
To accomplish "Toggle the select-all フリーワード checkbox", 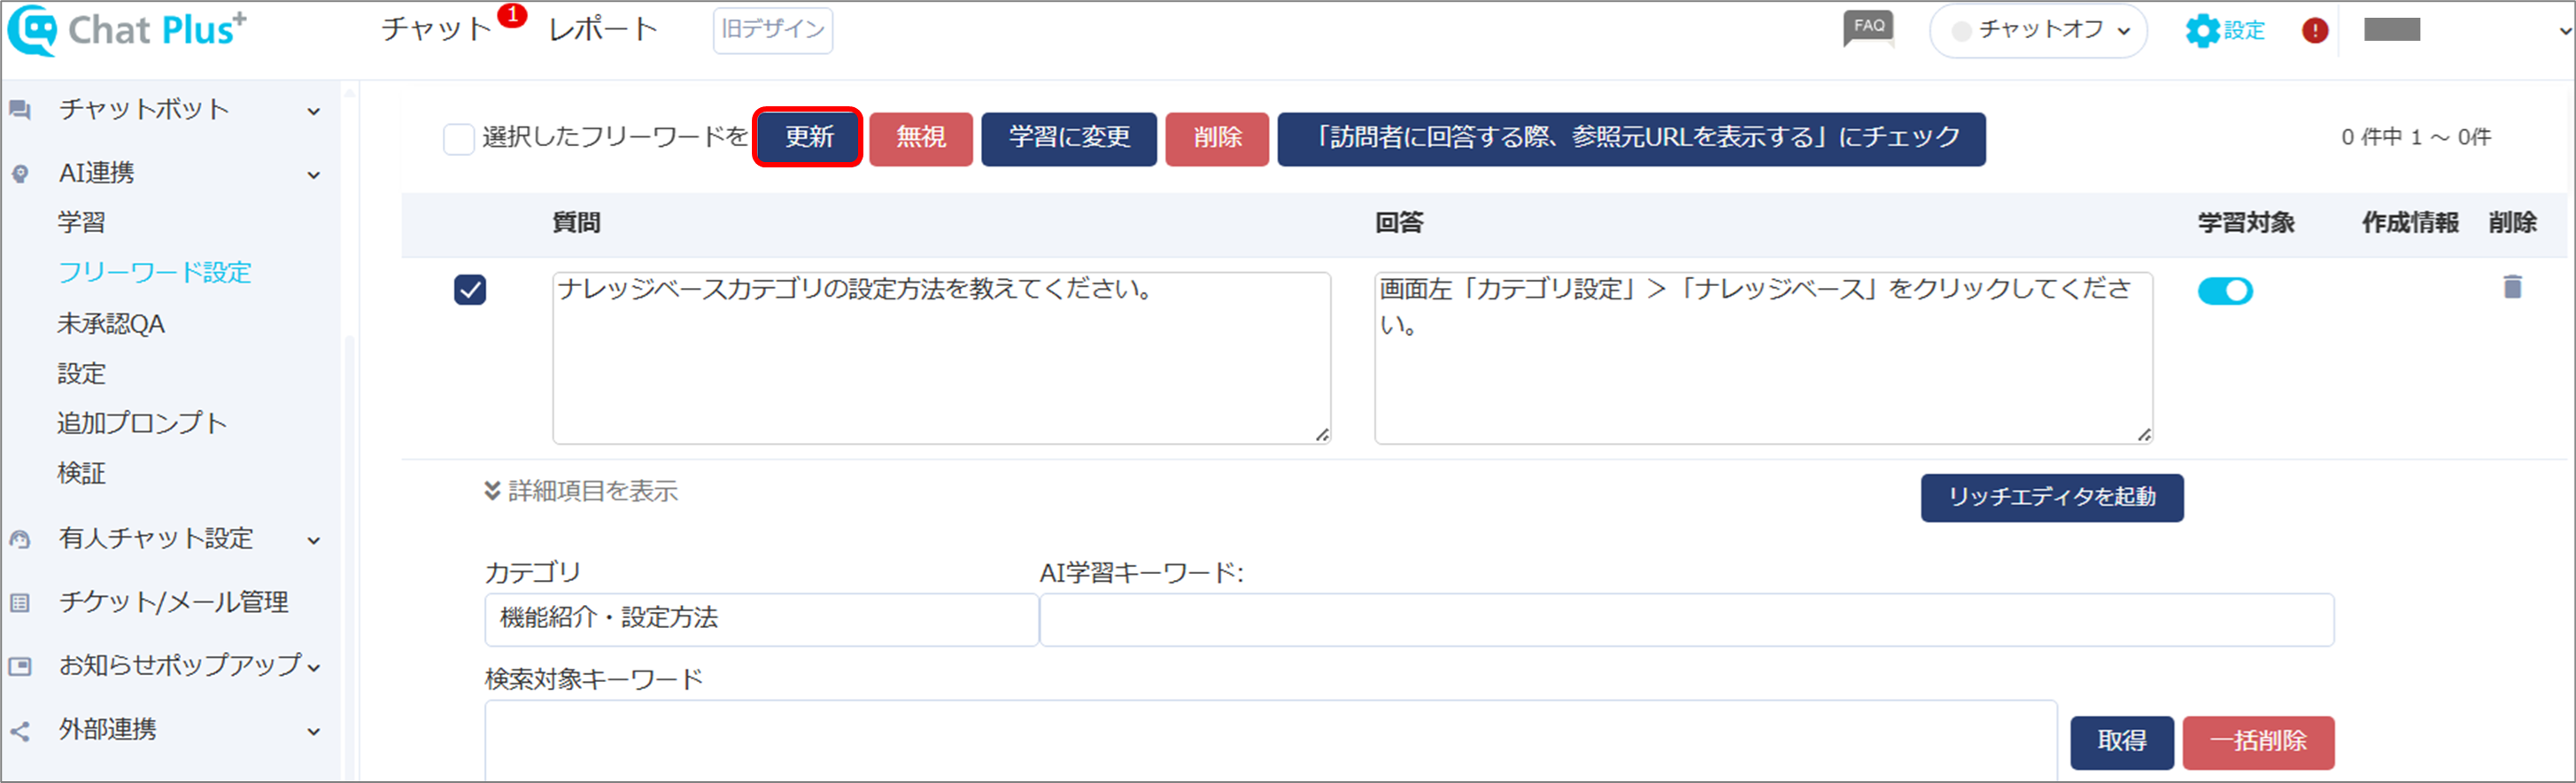I will 458,138.
